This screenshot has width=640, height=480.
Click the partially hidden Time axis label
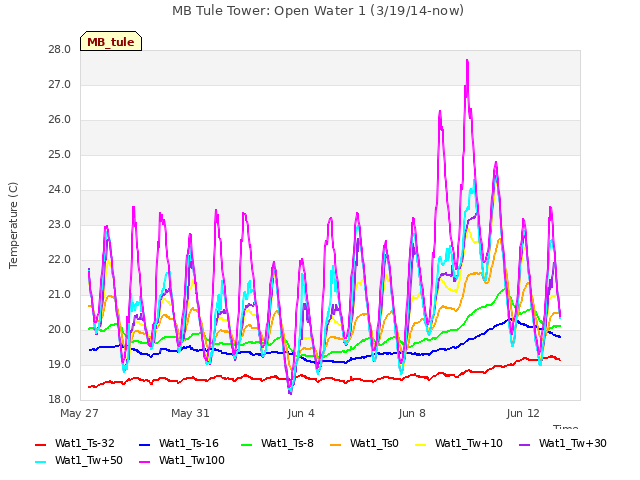tap(566, 427)
